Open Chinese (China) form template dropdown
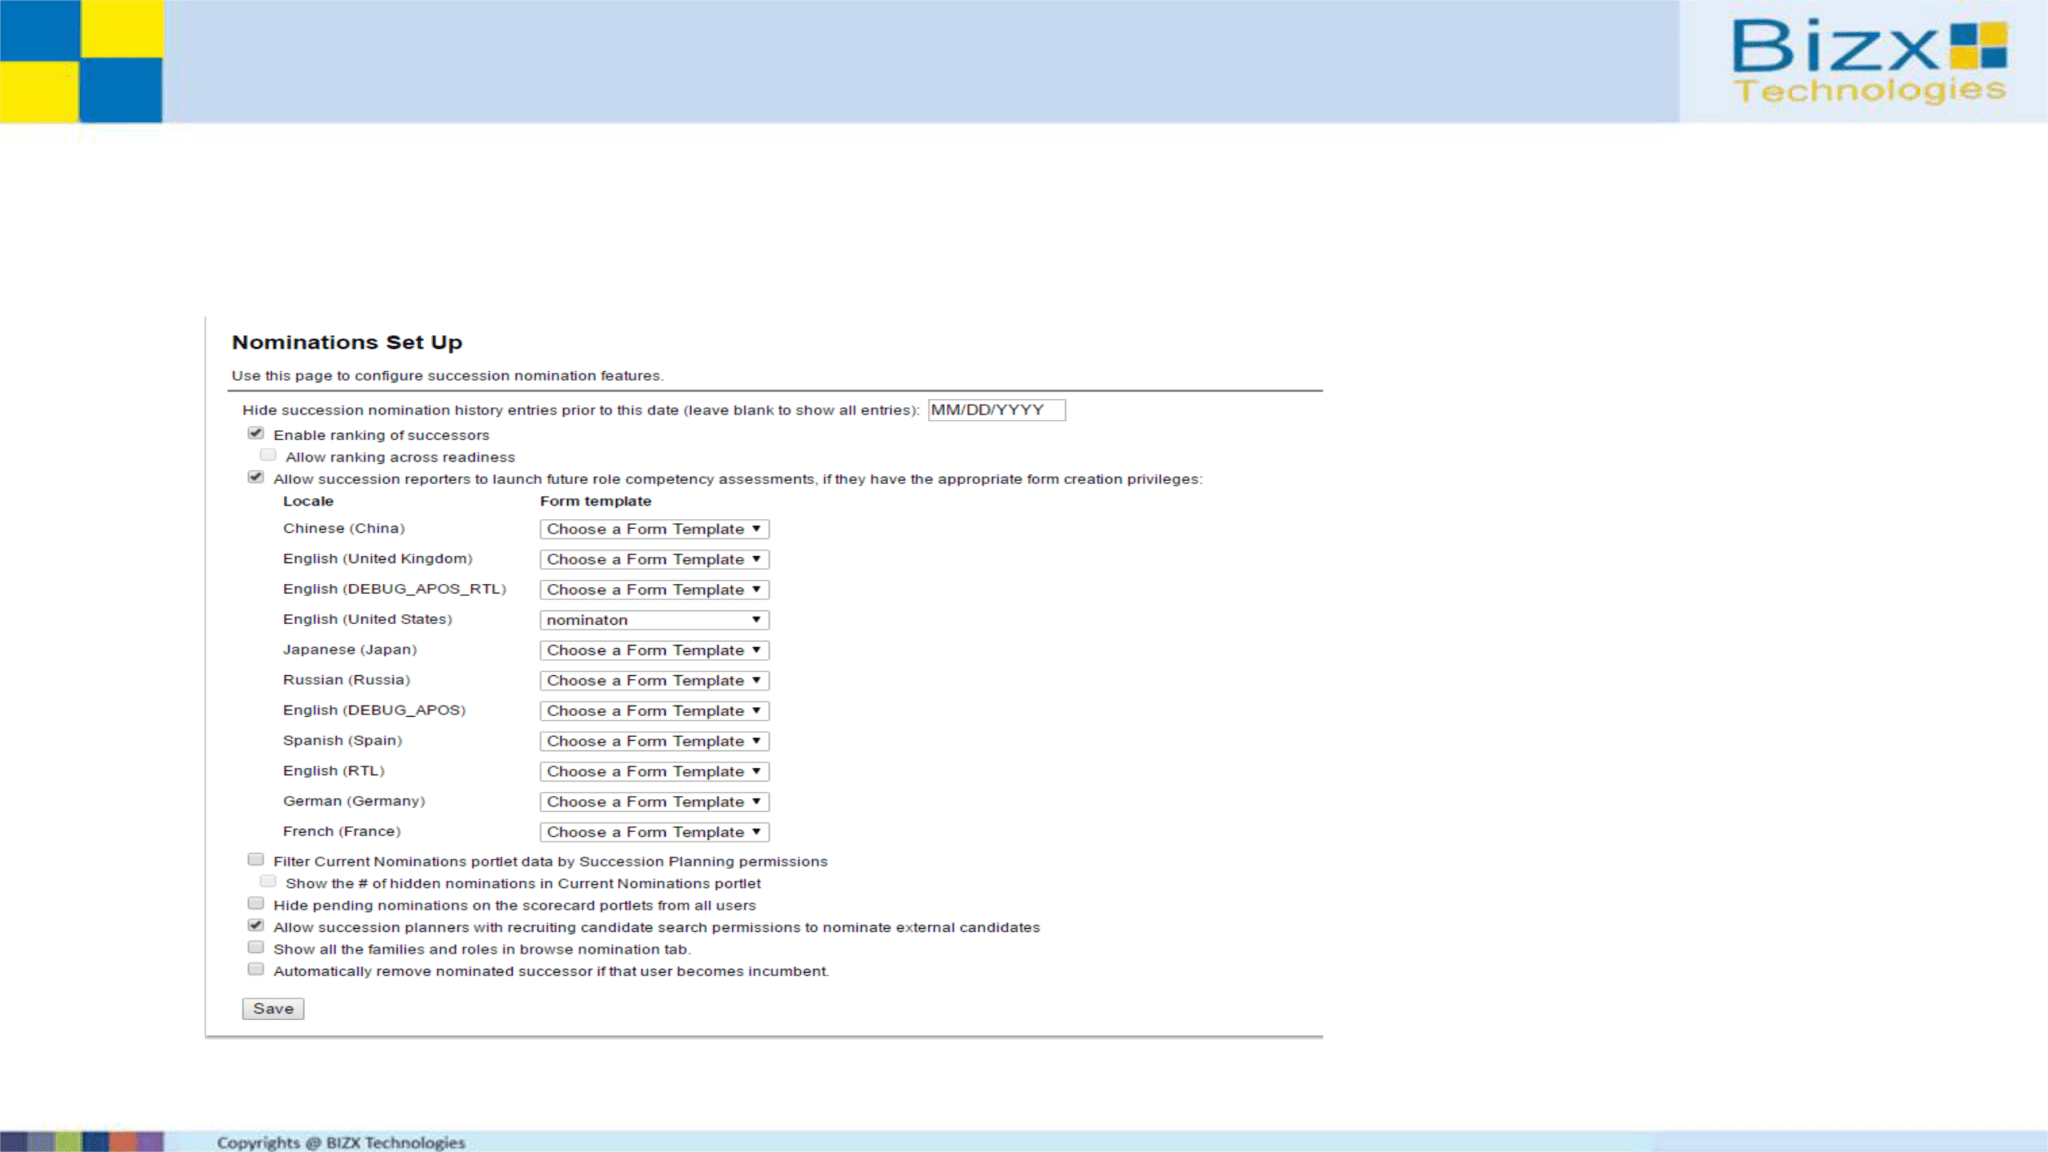This screenshot has width=2048, height=1152. [654, 529]
